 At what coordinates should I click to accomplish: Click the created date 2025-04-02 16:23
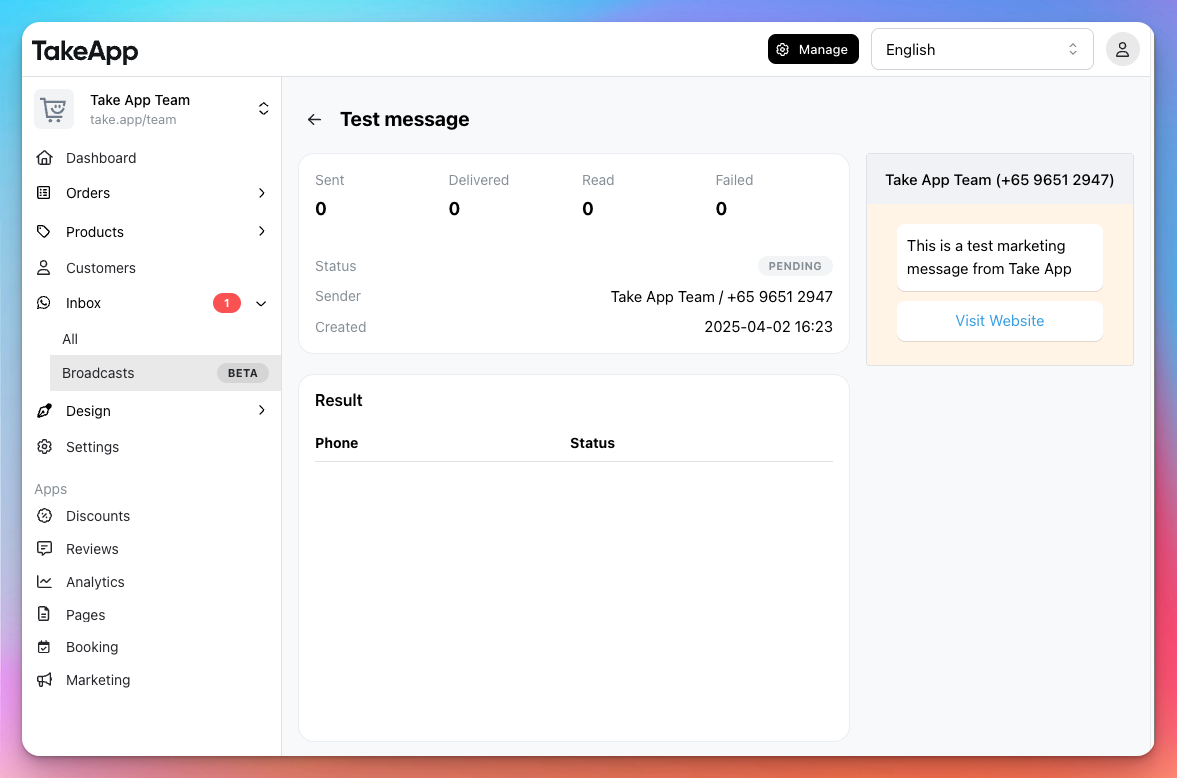click(x=769, y=327)
